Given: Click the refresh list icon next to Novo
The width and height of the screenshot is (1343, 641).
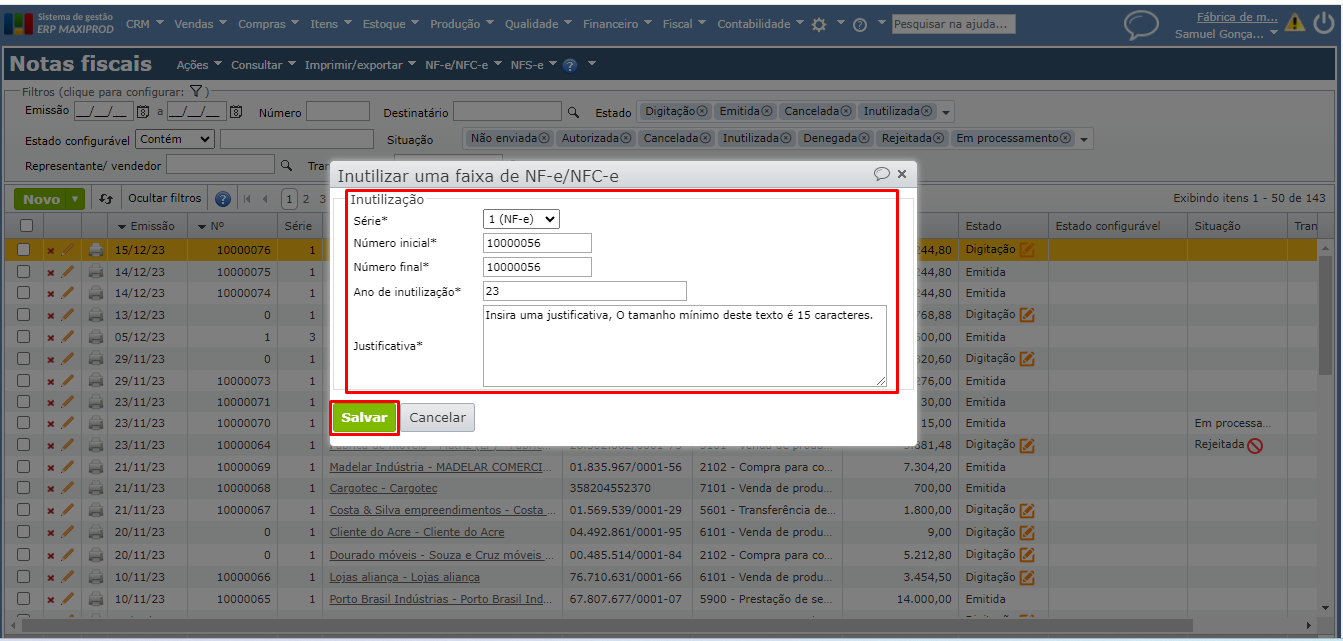Looking at the screenshot, I should (x=106, y=199).
